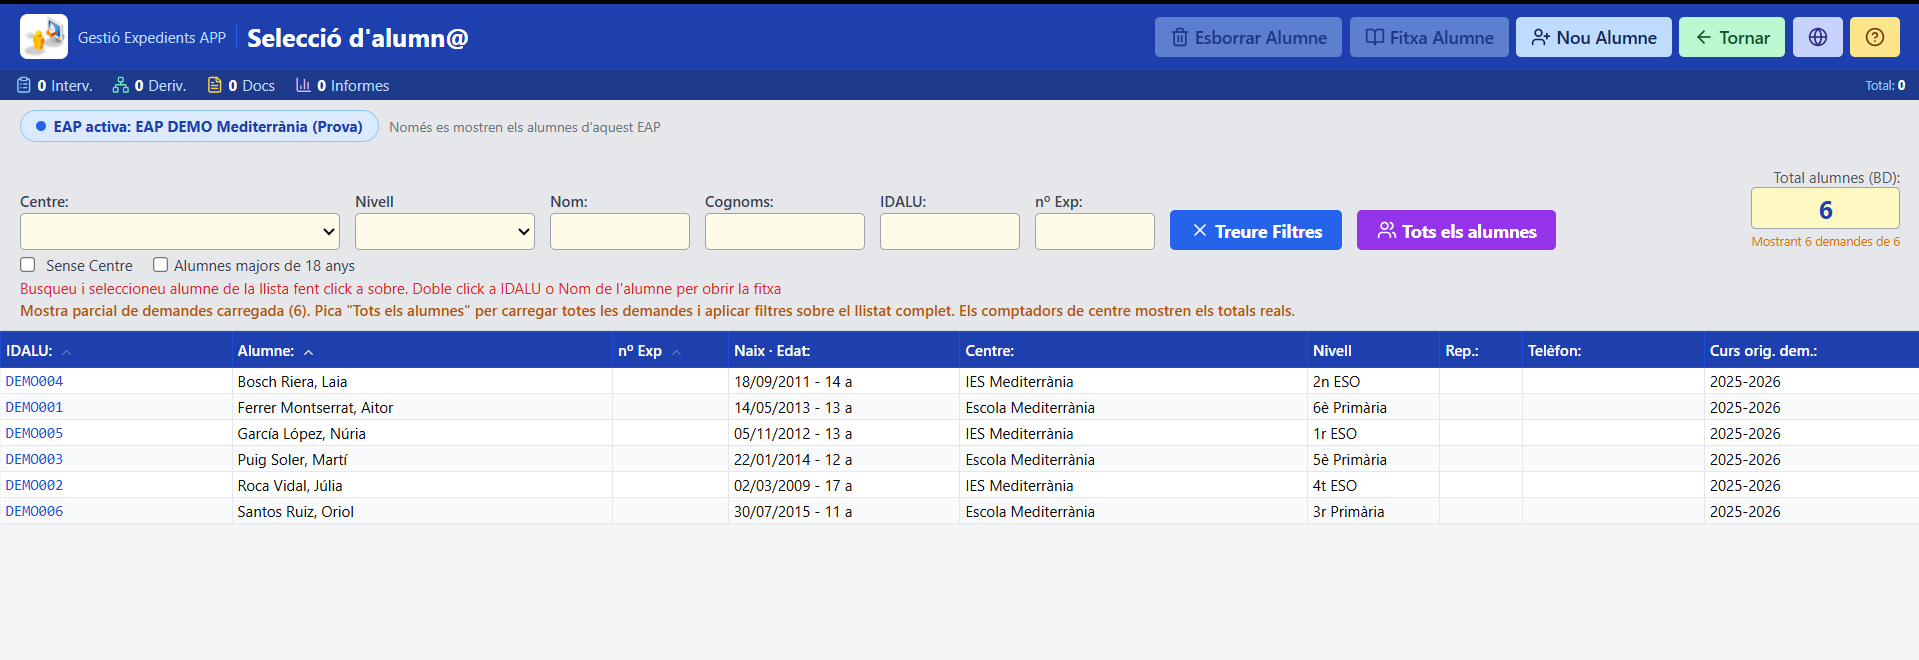Click the Interv. clipboard icon
This screenshot has width=1919, height=660.
coord(24,85)
